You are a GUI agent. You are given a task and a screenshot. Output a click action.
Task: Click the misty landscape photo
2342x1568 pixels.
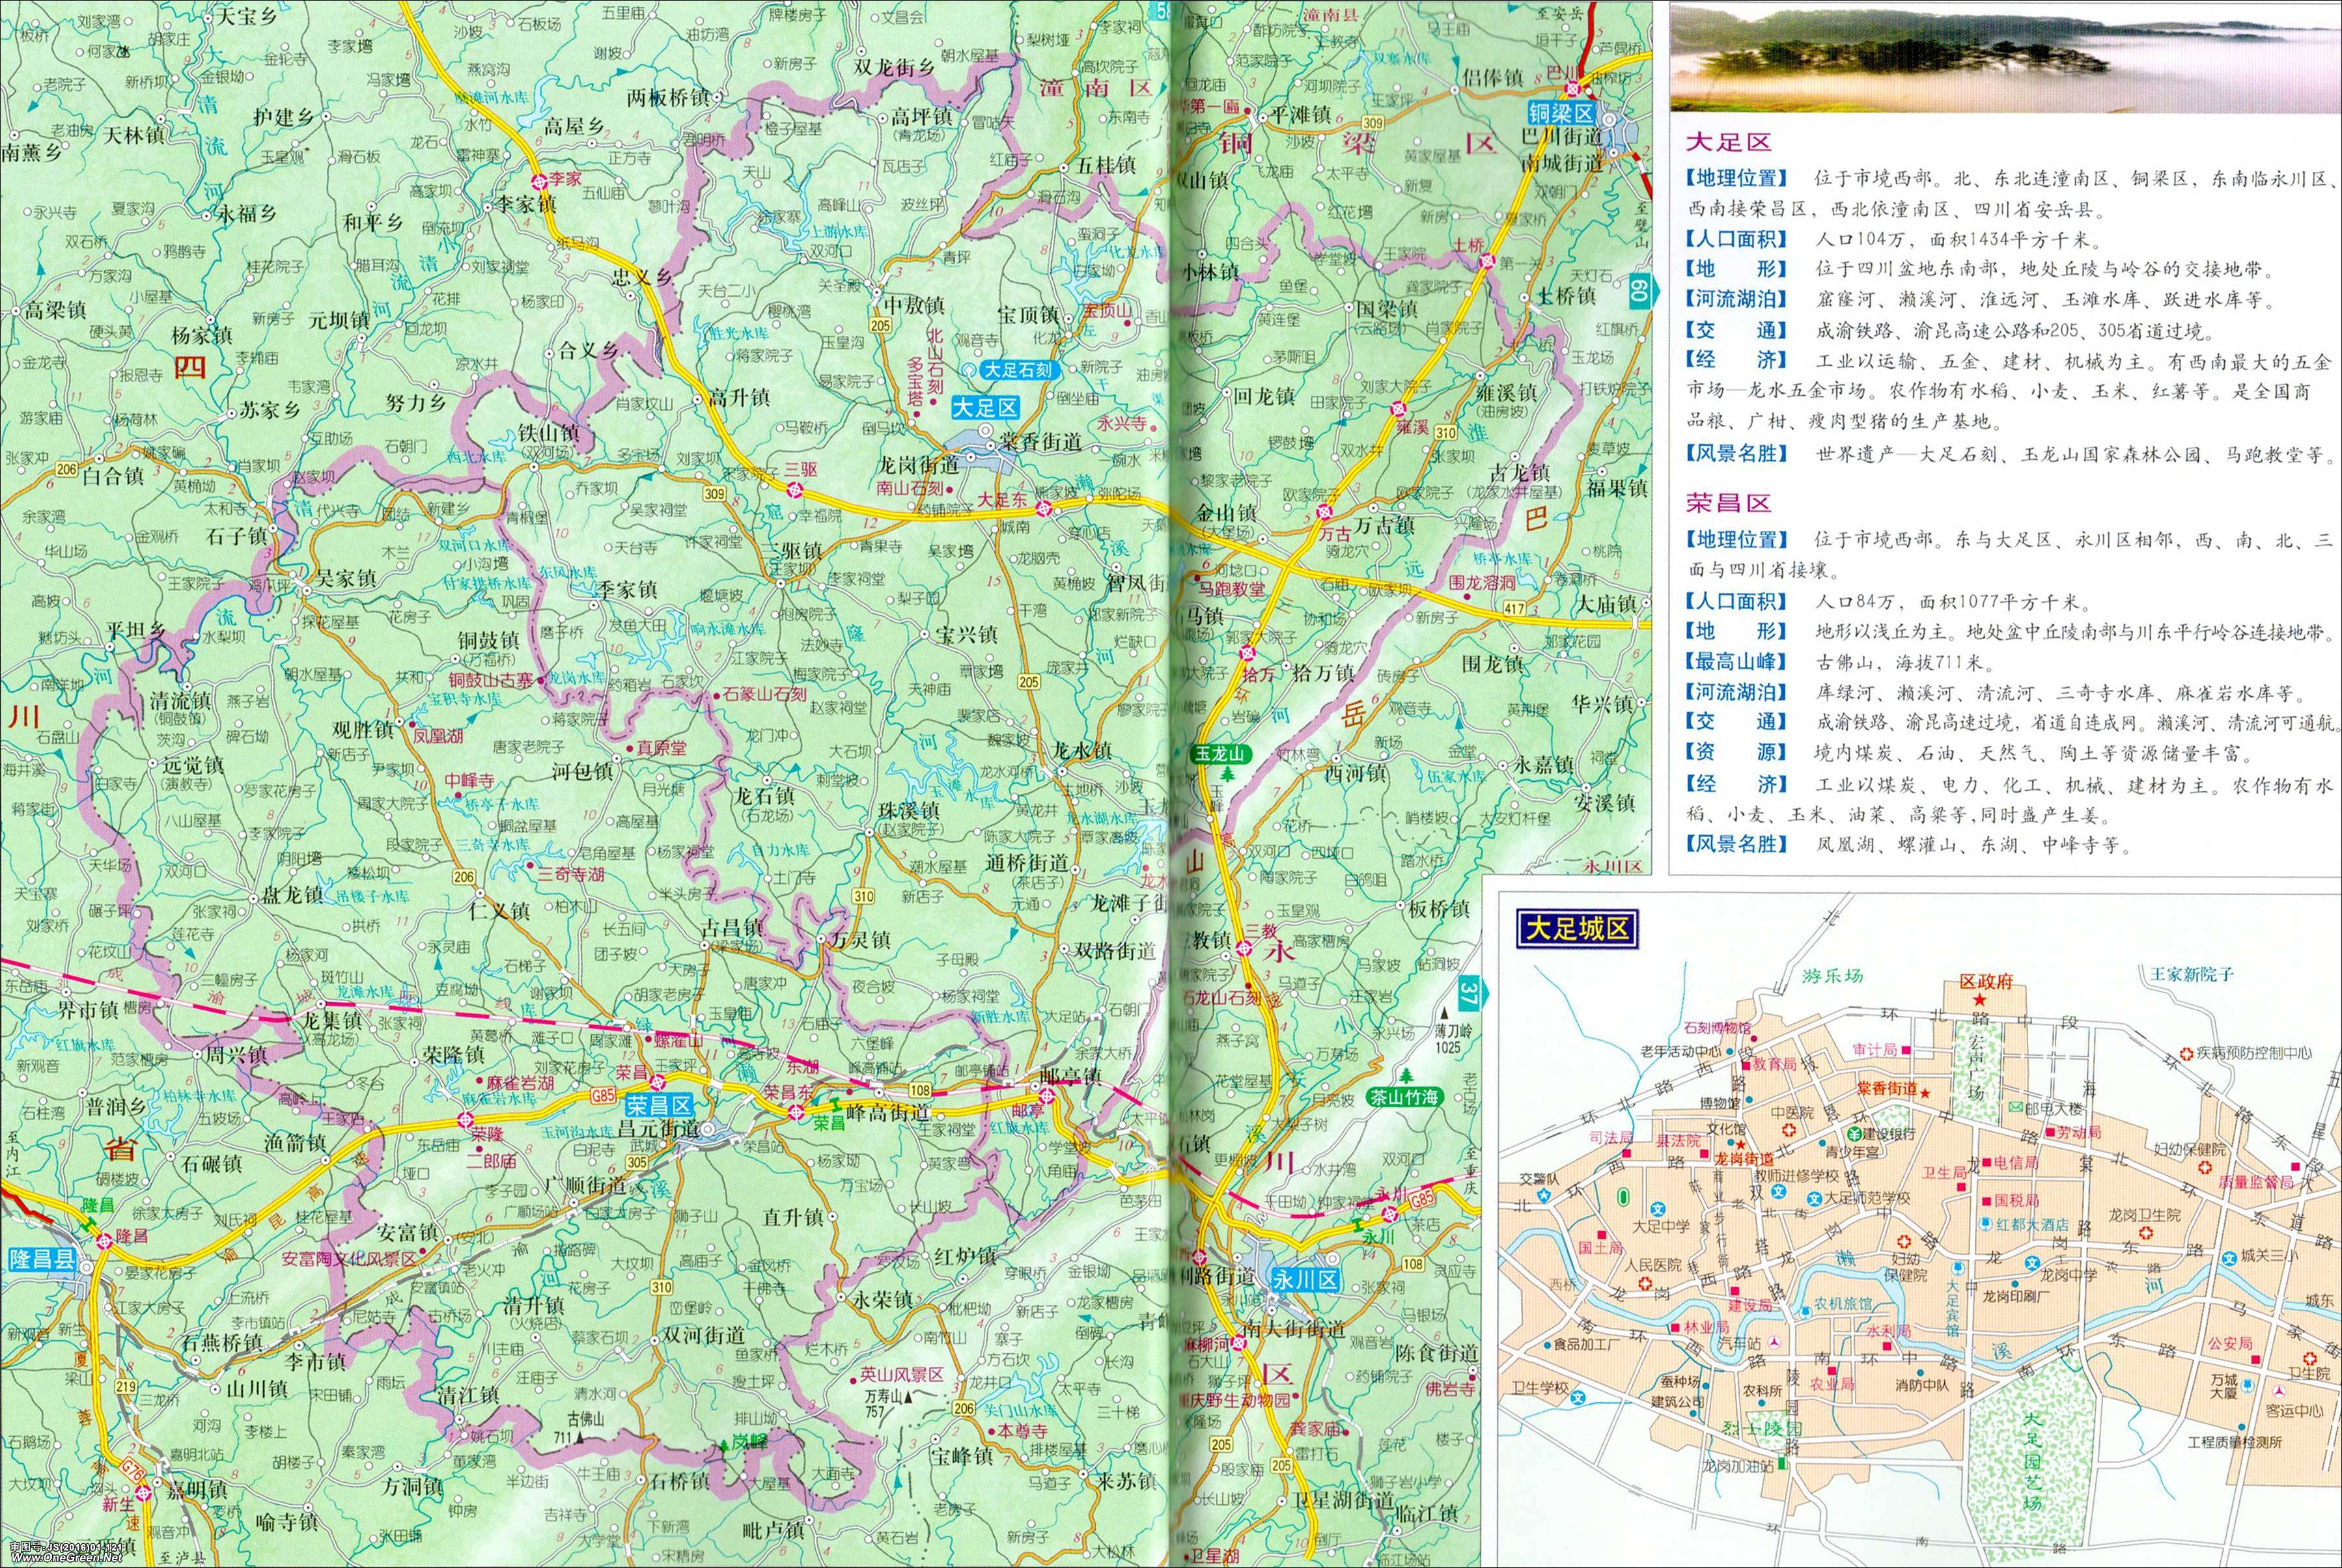[x=2004, y=57]
